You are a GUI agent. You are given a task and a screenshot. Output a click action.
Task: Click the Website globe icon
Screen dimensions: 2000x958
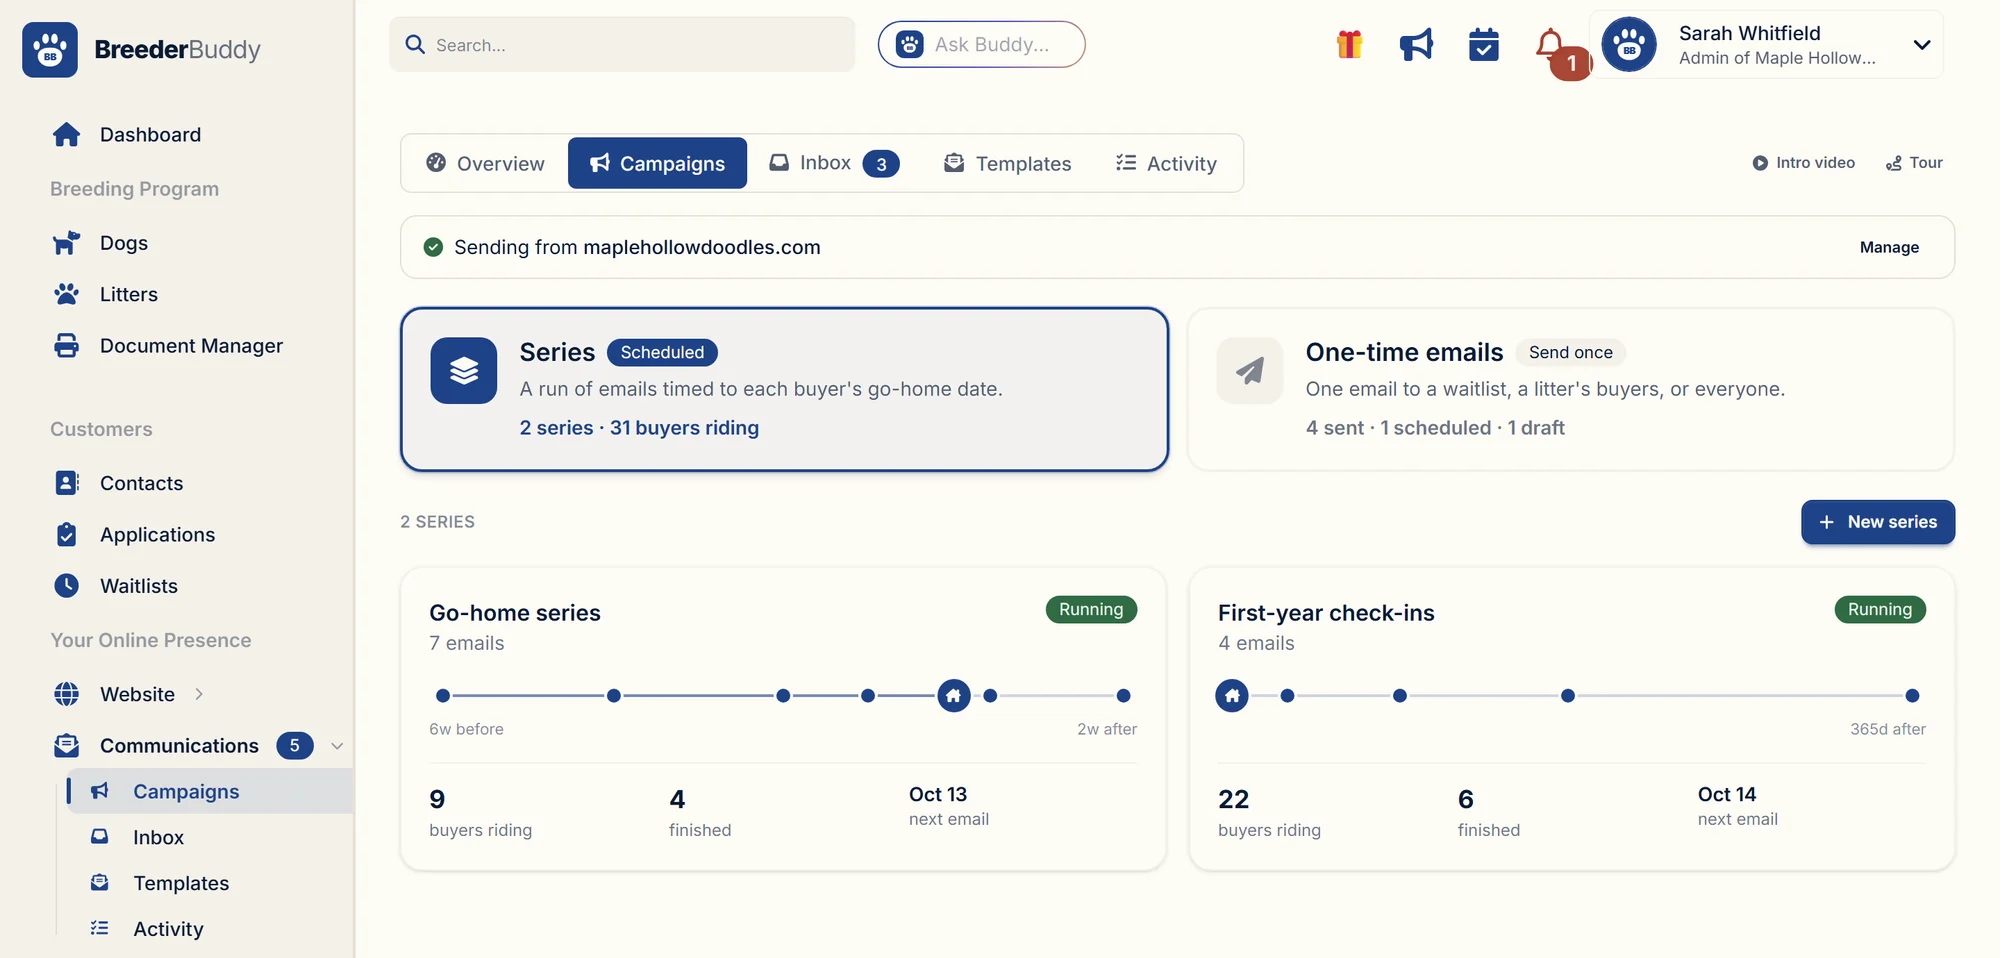point(66,694)
